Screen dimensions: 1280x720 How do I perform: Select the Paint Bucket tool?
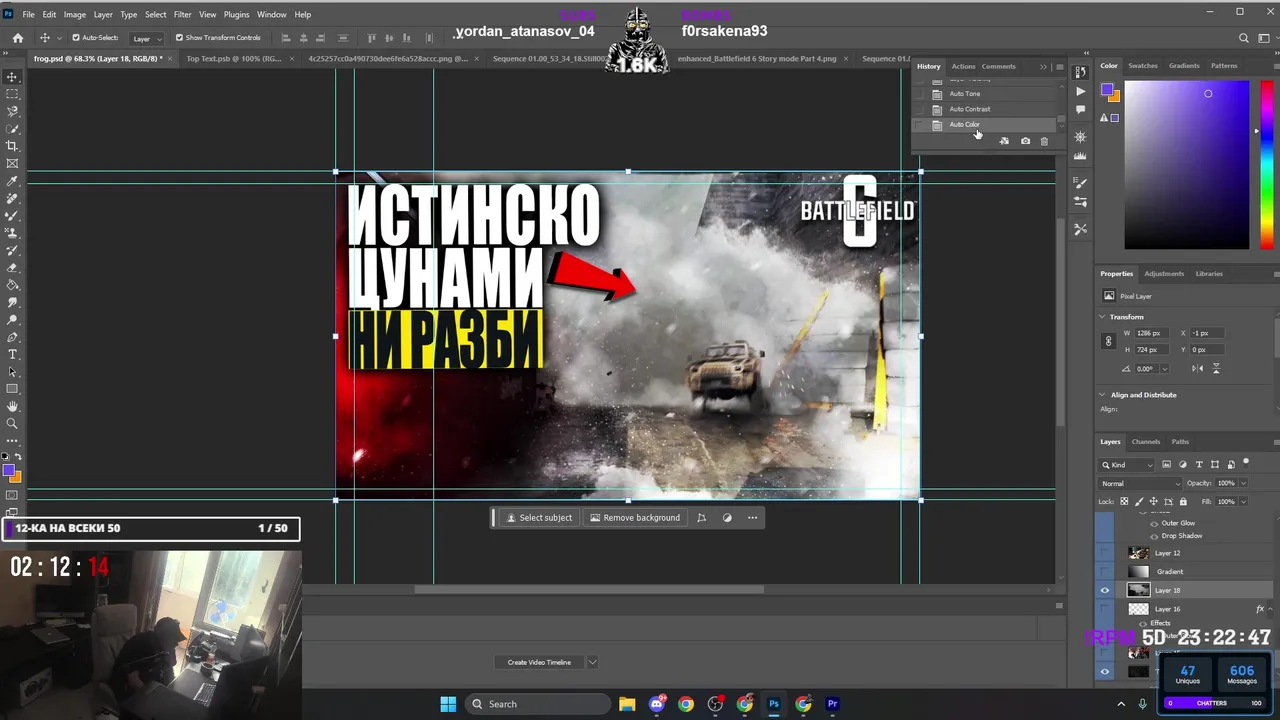click(x=13, y=285)
